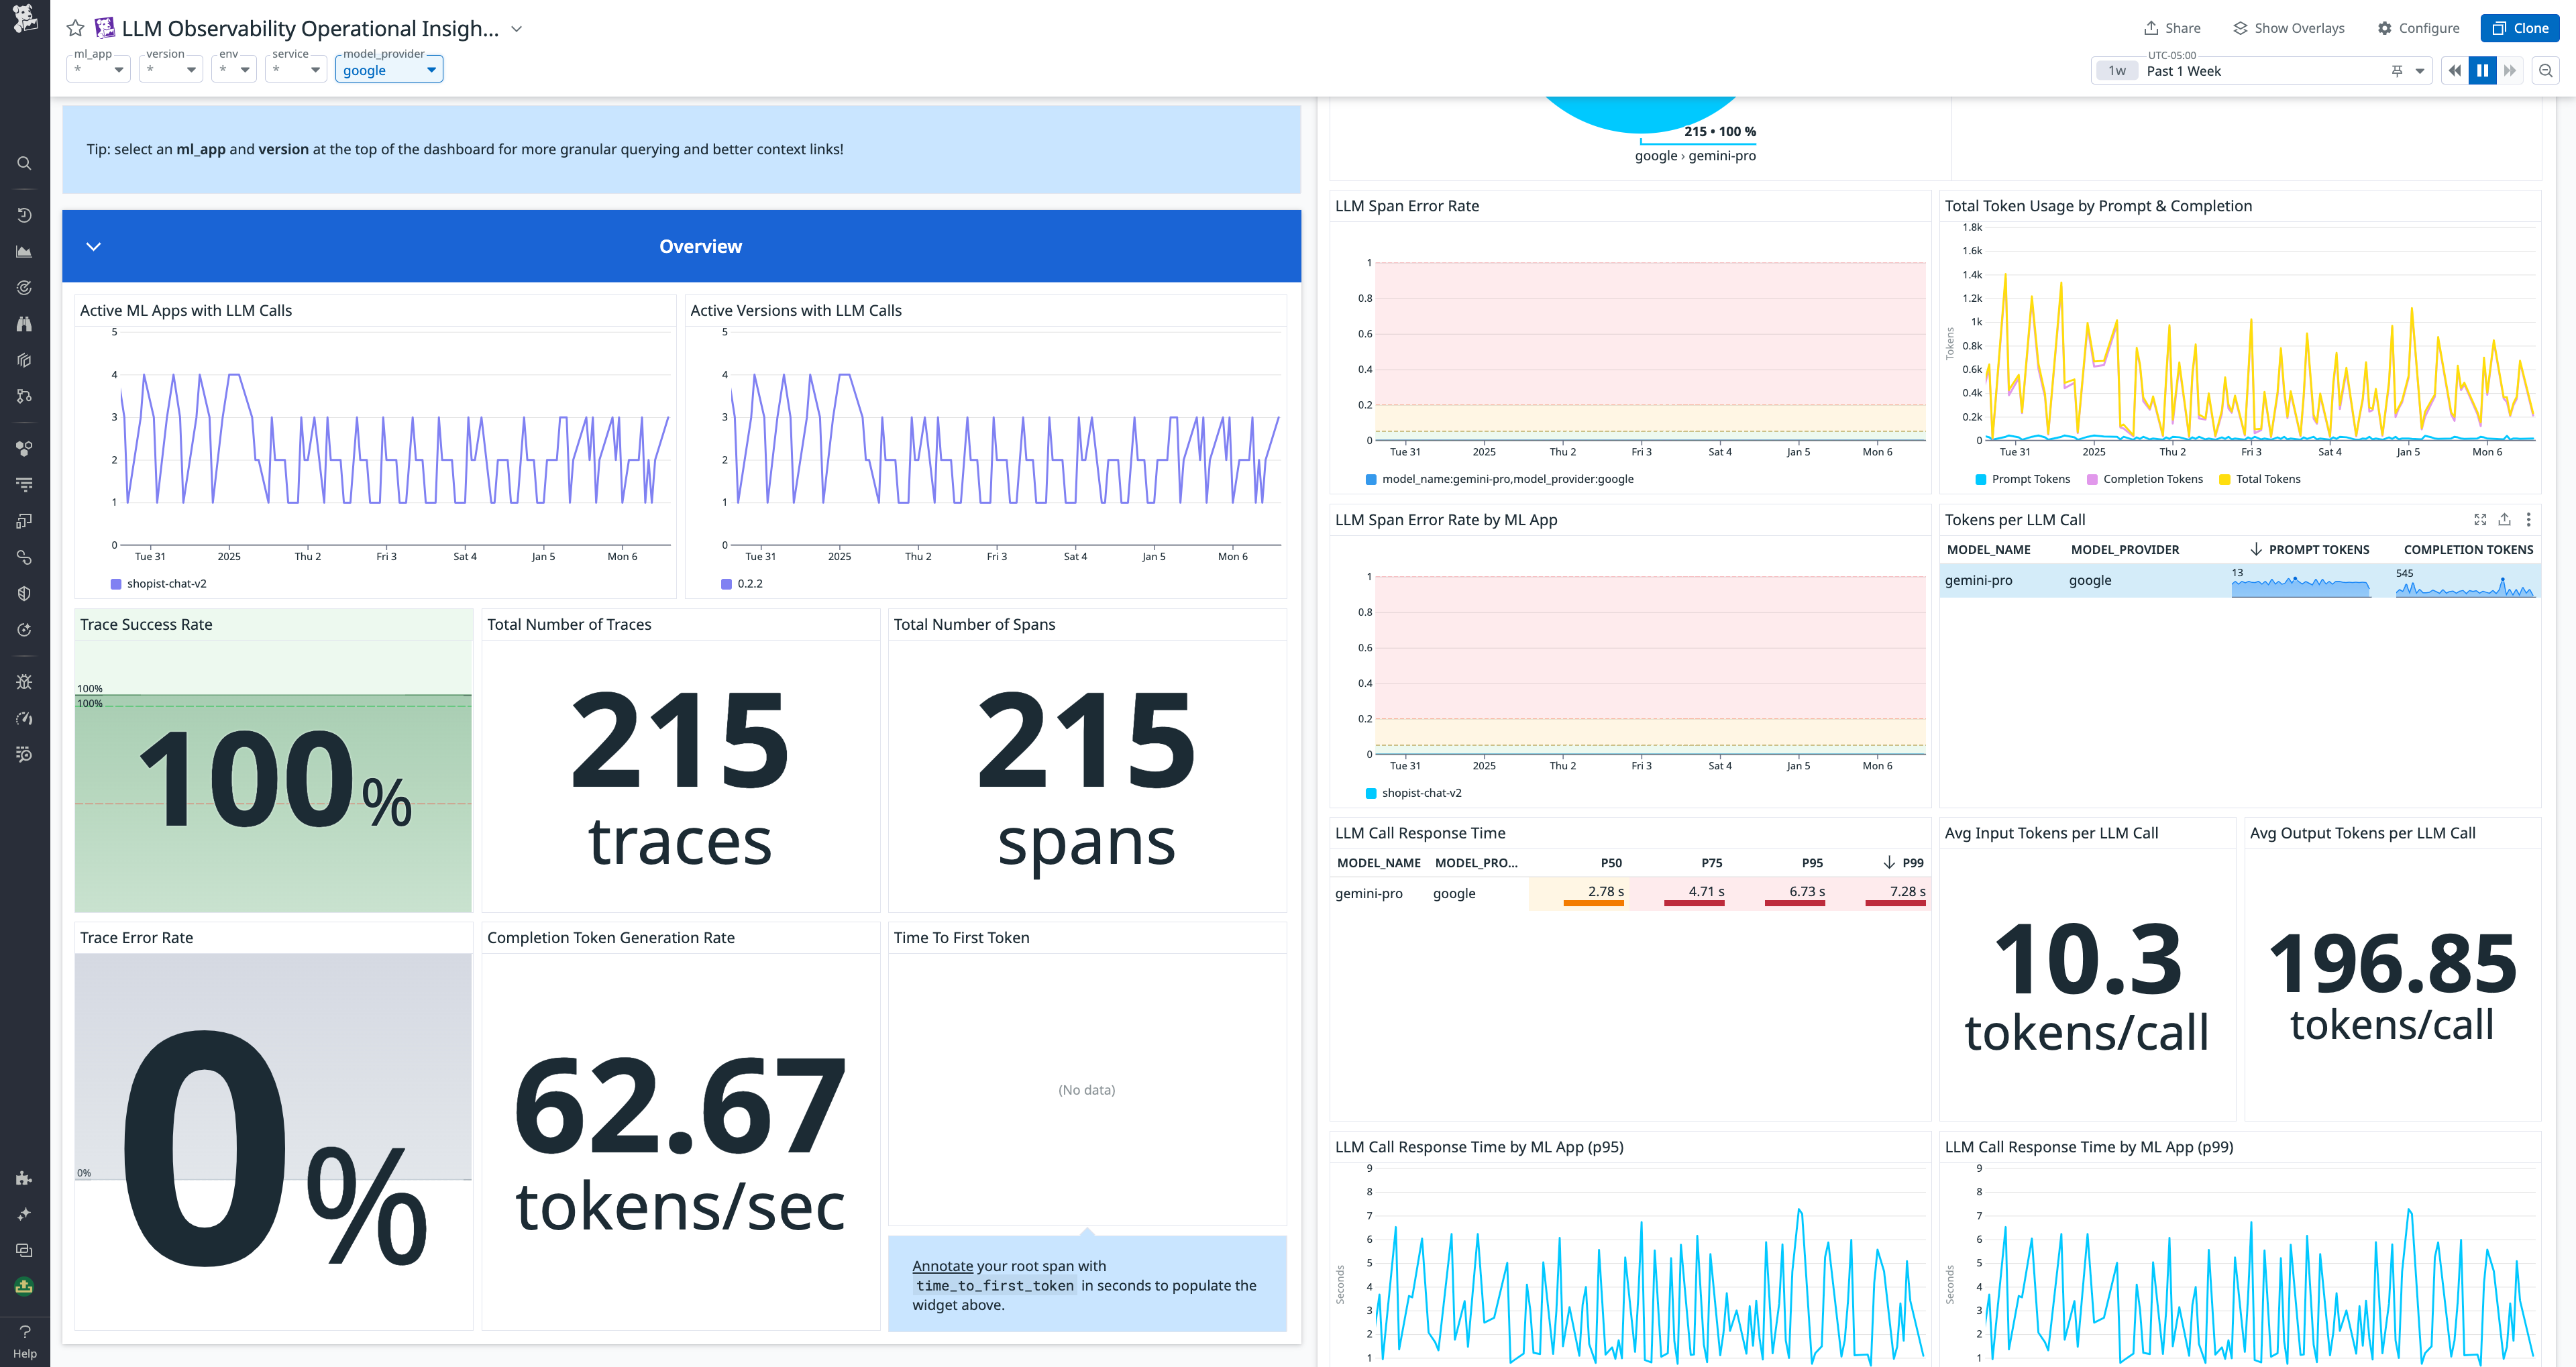Open Error Tracking via the bug icon
2576x1367 pixels.
(x=23, y=681)
